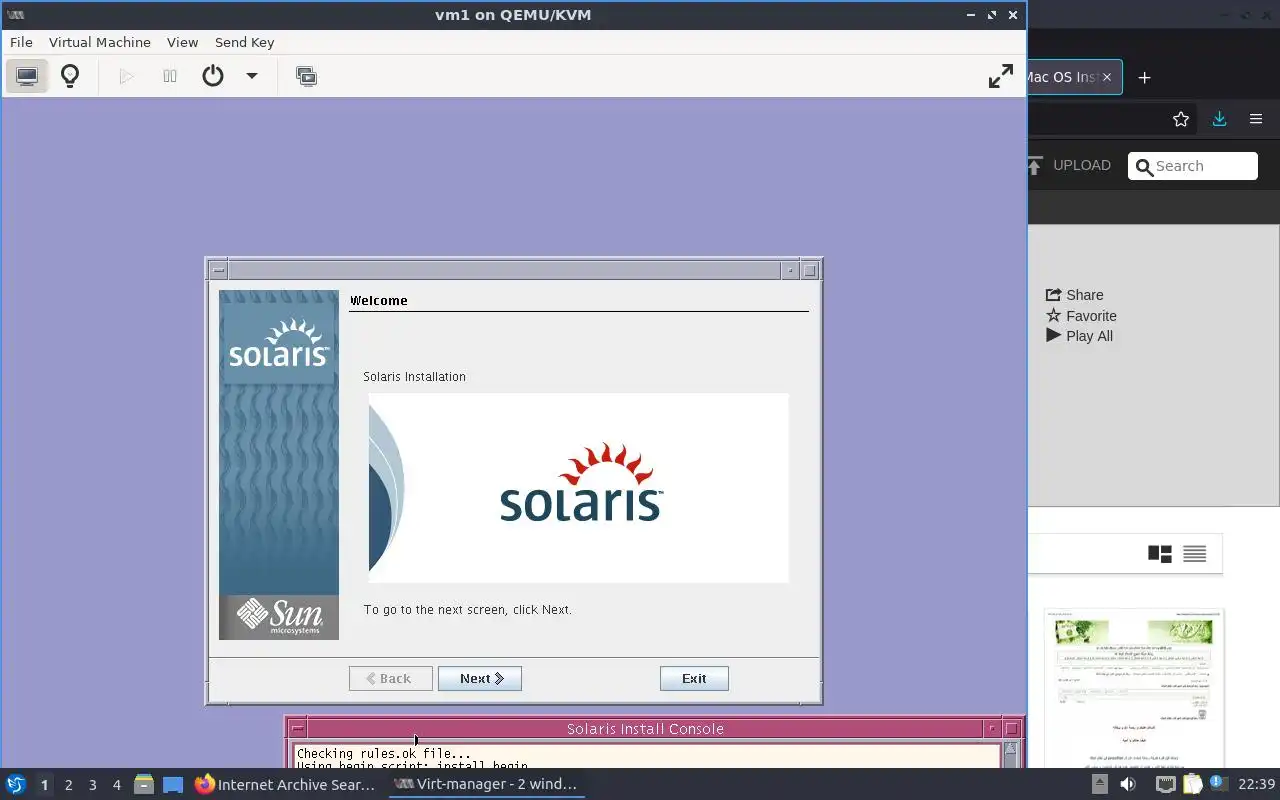
Task: Open Solaris Install Console window menu
Action: (297, 729)
